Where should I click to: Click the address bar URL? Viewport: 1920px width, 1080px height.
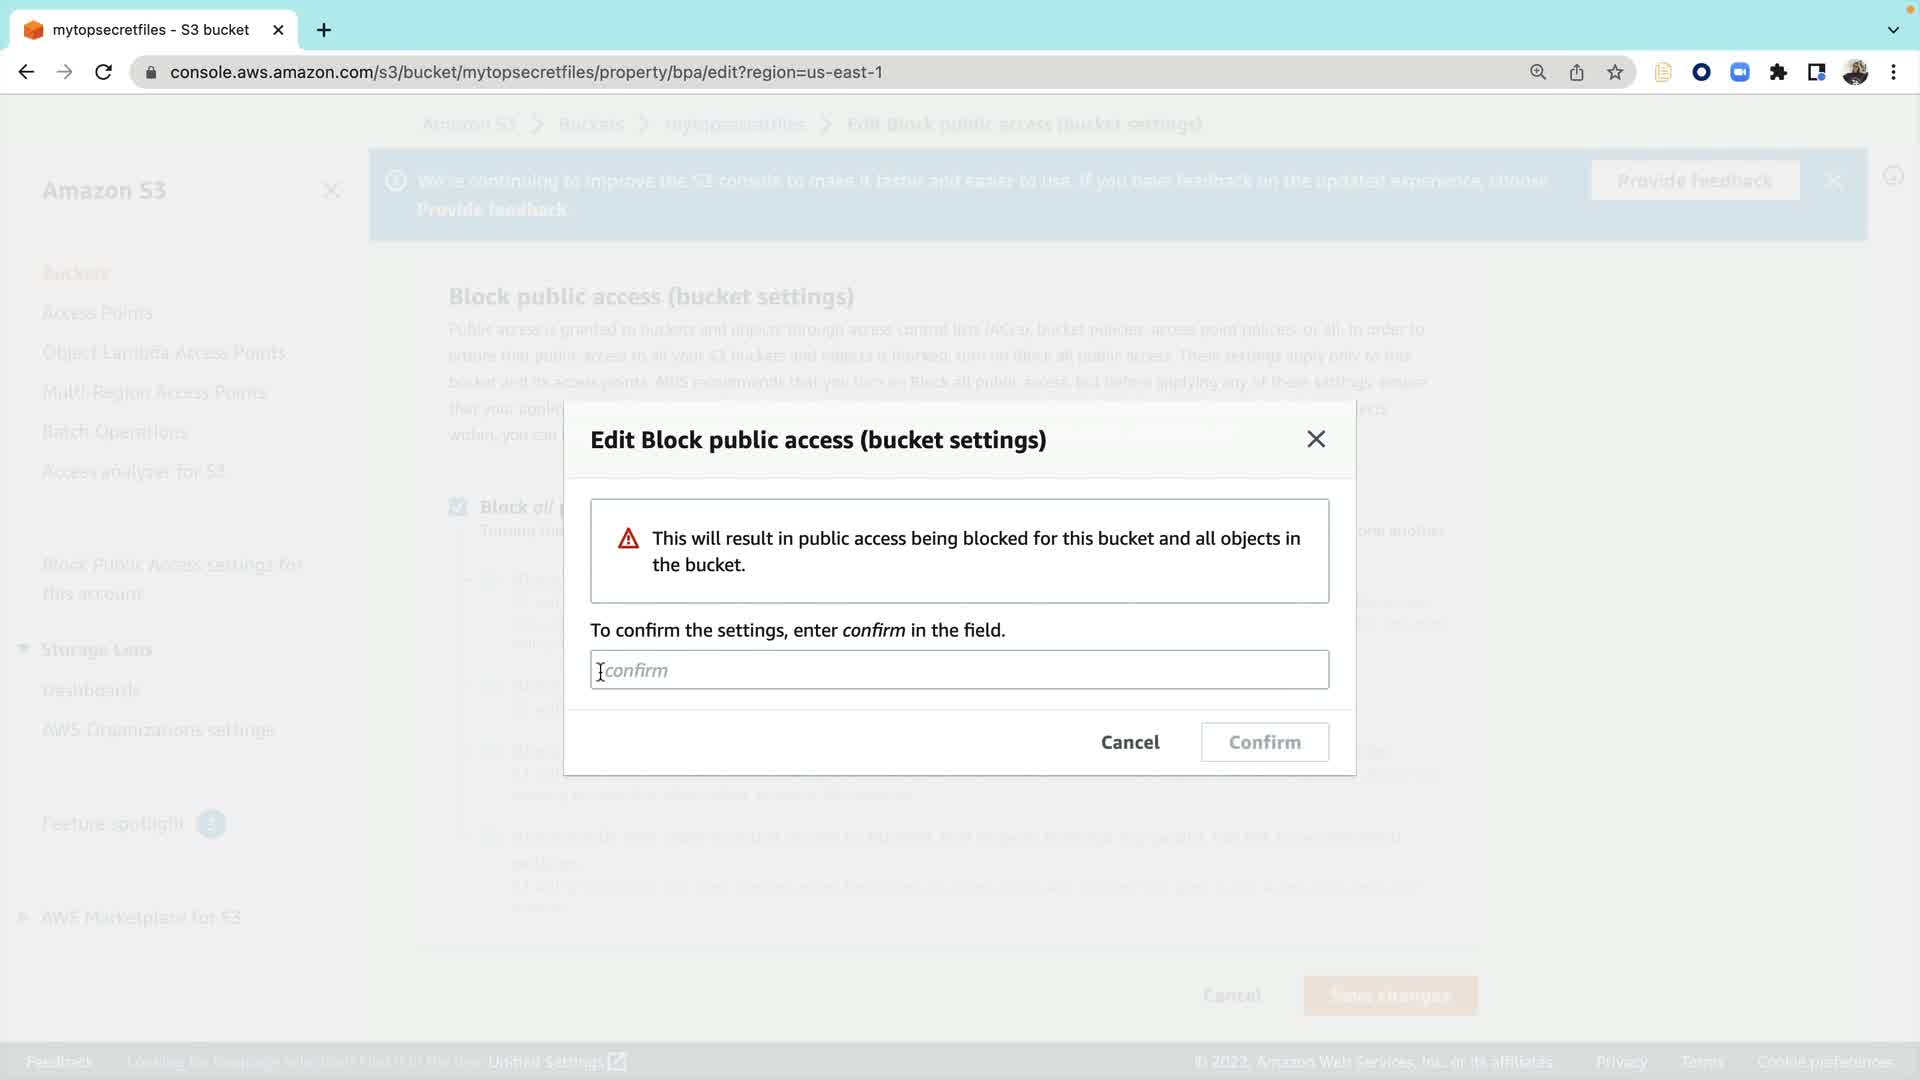point(526,72)
